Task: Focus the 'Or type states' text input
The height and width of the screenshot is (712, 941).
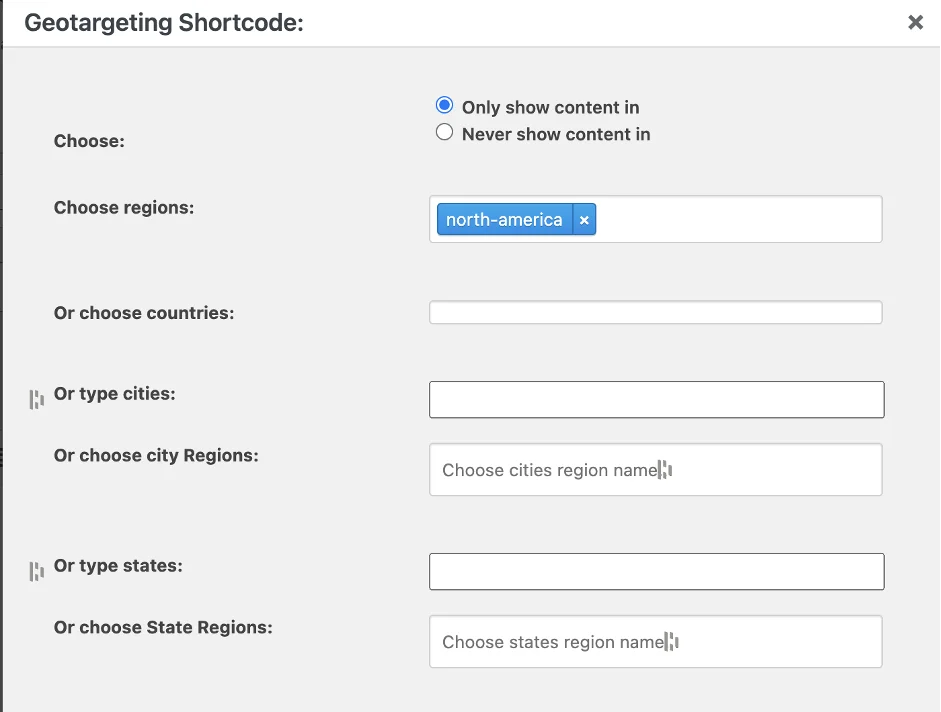Action: click(x=657, y=572)
